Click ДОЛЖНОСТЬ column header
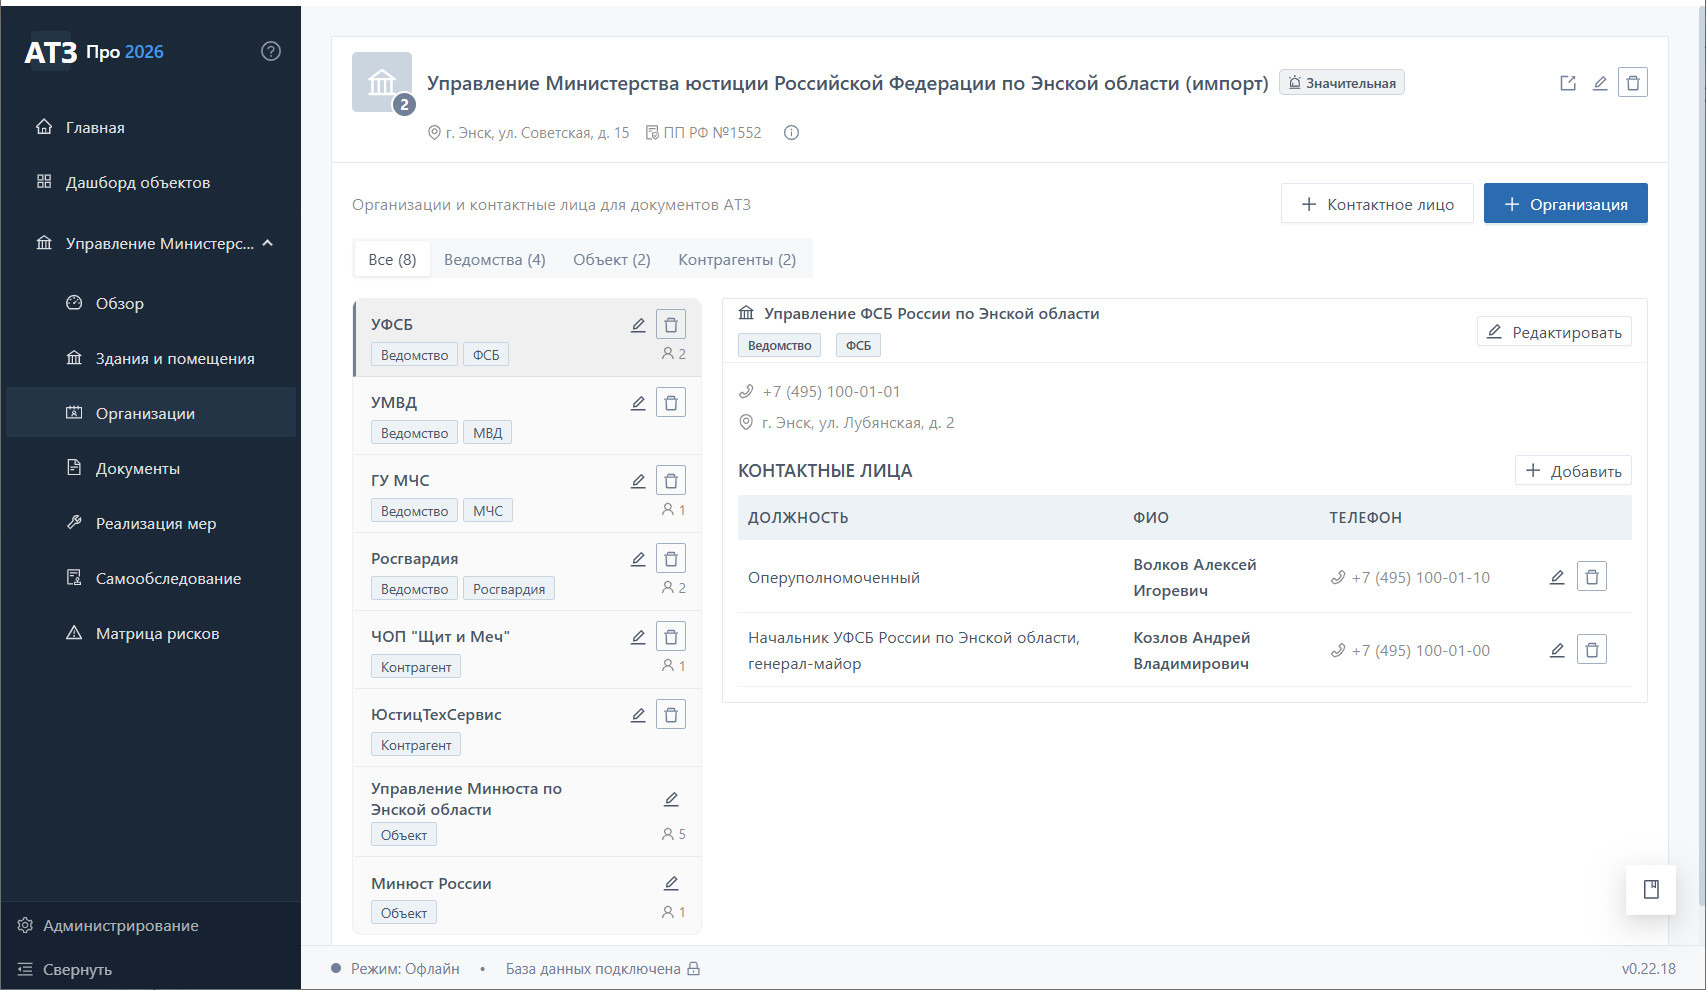Image resolution: width=1706 pixels, height=990 pixels. [798, 517]
